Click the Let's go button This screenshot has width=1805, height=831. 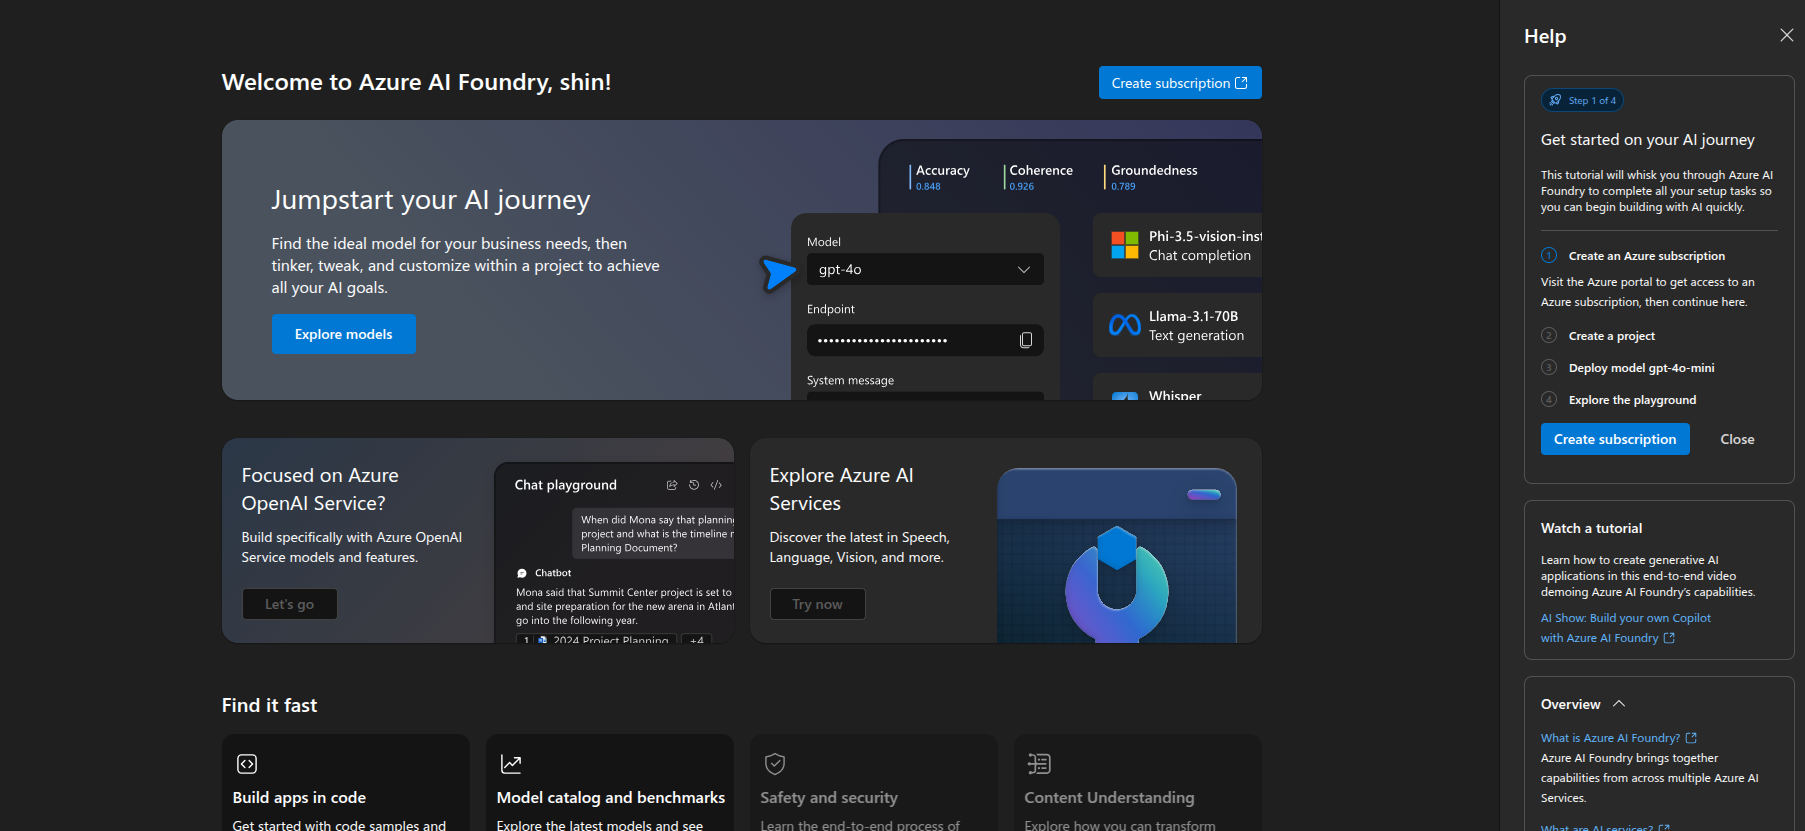289,604
